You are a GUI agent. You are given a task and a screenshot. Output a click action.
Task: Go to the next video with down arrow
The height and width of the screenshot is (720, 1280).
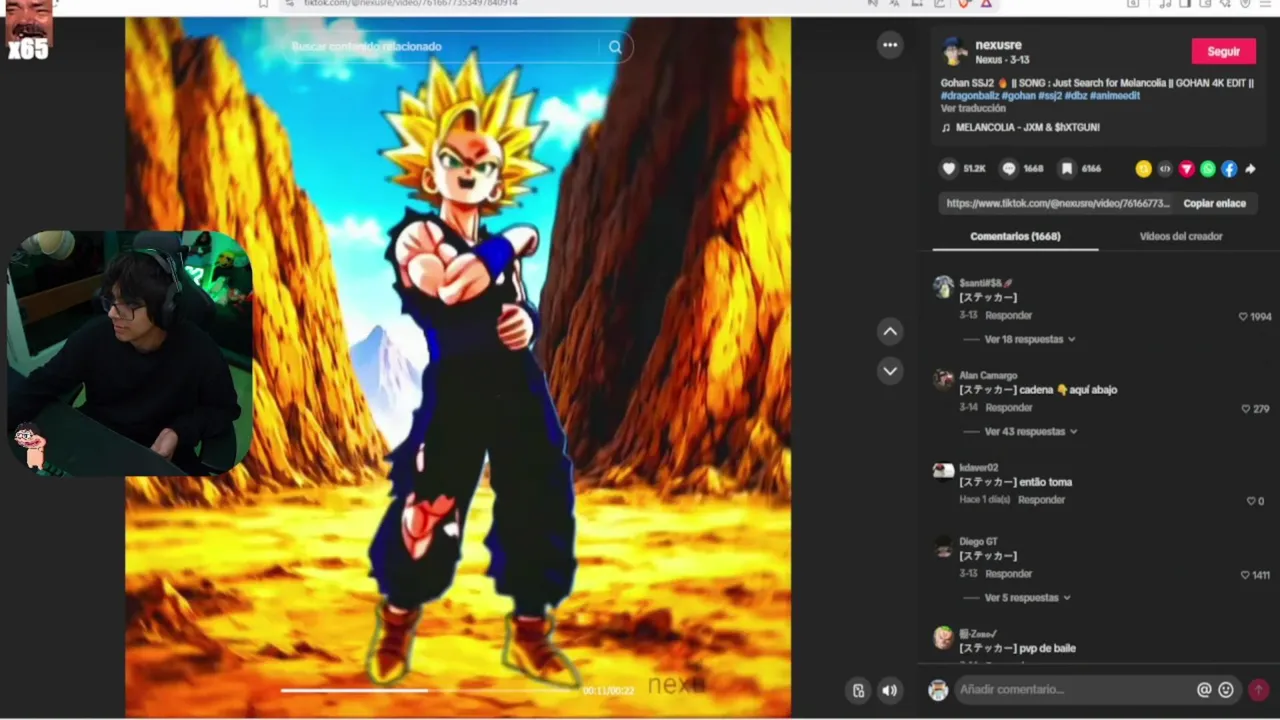point(890,371)
